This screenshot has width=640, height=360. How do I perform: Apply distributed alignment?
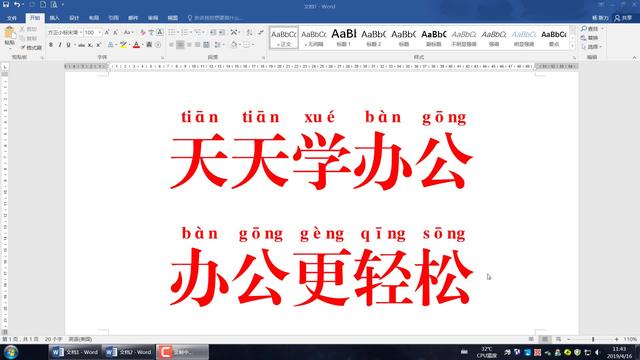[206, 45]
